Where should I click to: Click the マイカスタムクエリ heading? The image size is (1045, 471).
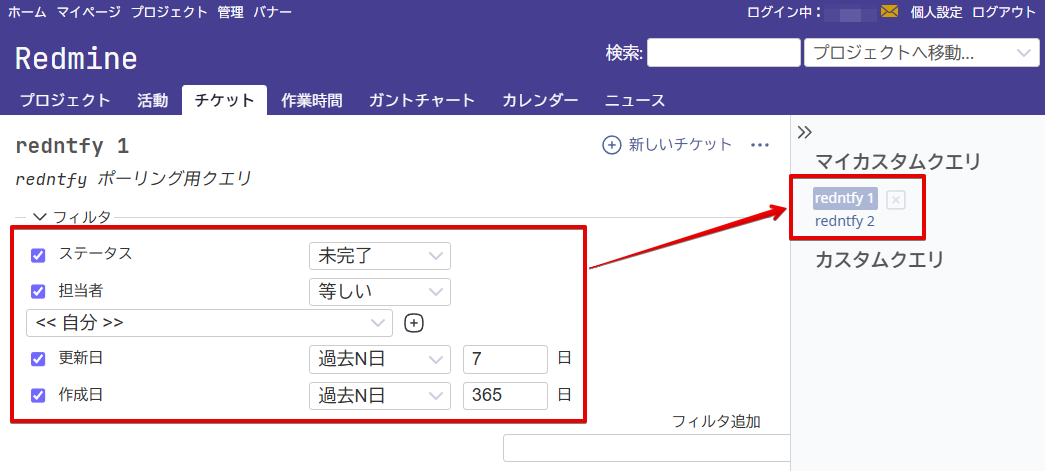coord(898,161)
